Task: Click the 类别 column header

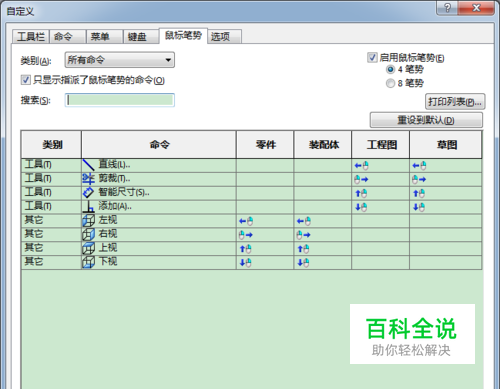Action: pos(51,144)
